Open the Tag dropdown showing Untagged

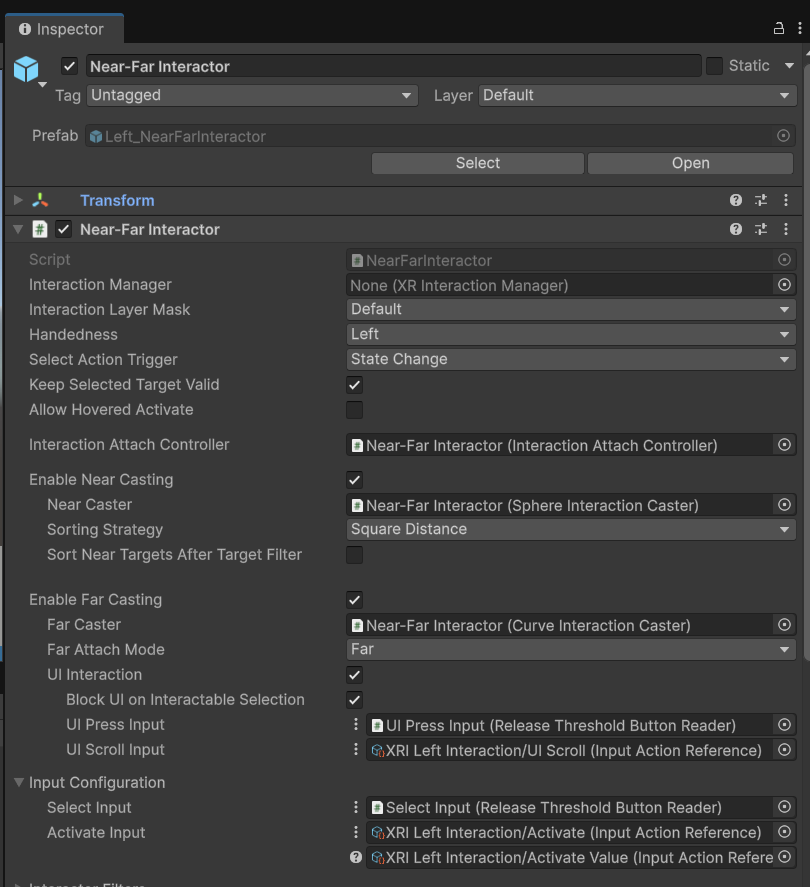252,95
